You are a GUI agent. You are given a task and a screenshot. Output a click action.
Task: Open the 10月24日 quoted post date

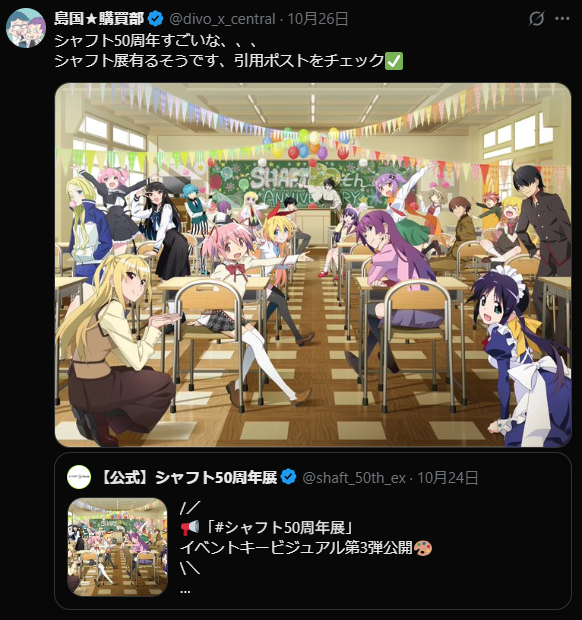(448, 478)
